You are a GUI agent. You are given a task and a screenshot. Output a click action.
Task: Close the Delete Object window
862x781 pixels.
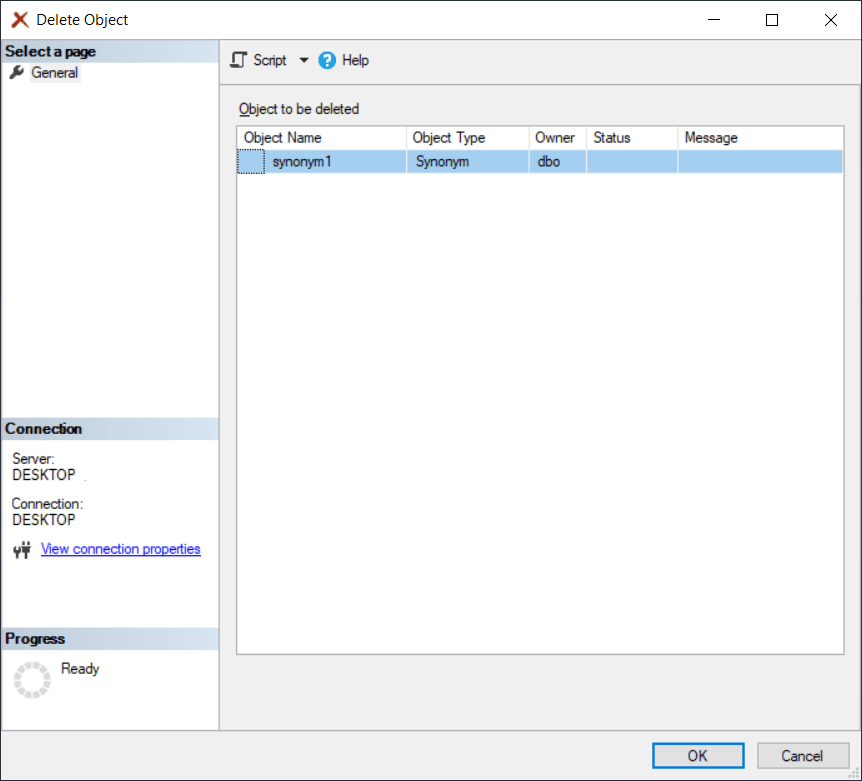point(831,20)
